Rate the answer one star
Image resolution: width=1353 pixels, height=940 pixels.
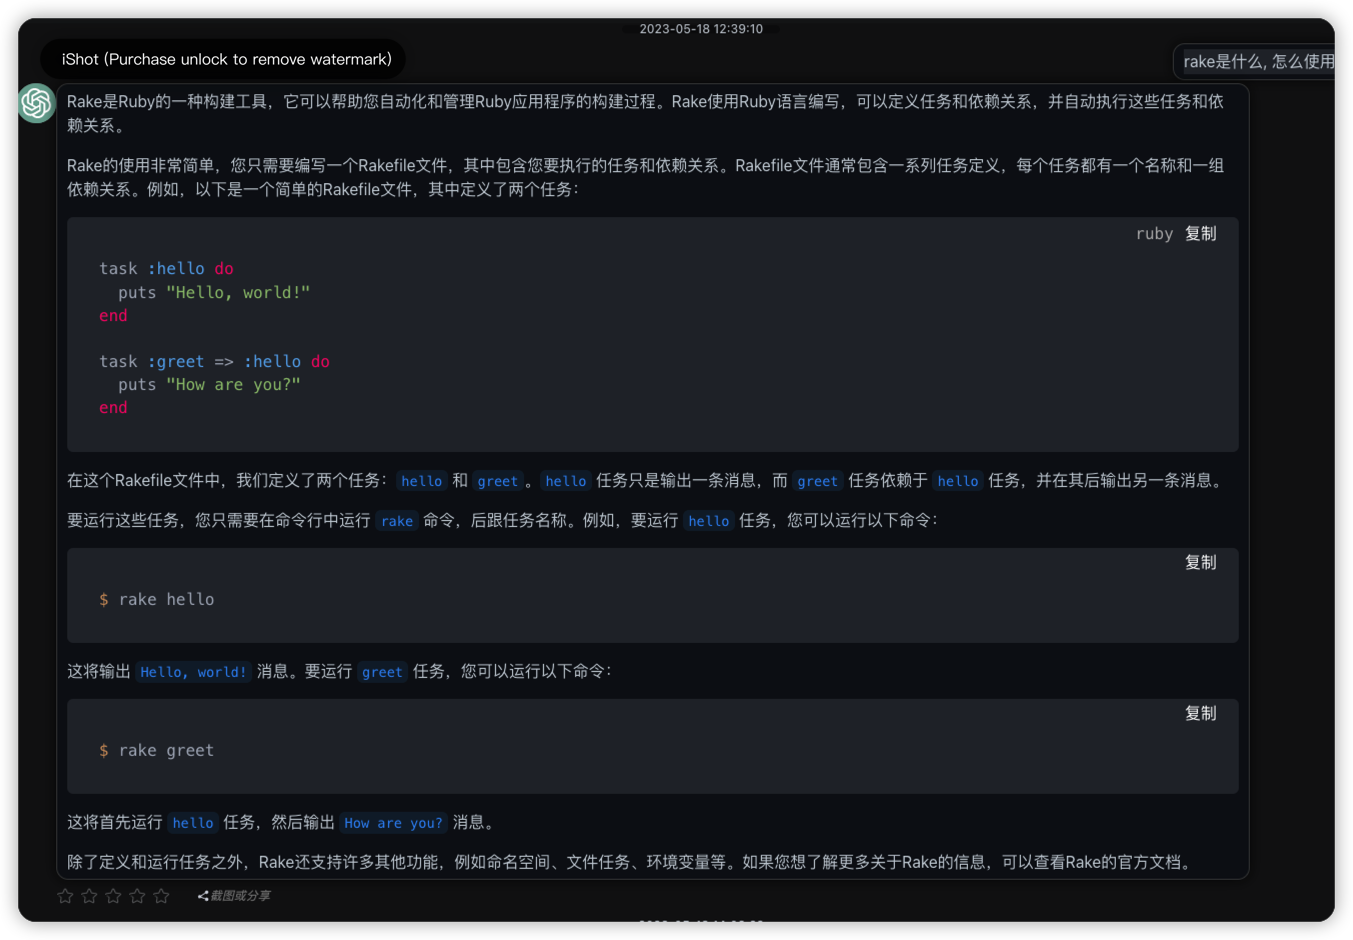pyautogui.click(x=66, y=896)
